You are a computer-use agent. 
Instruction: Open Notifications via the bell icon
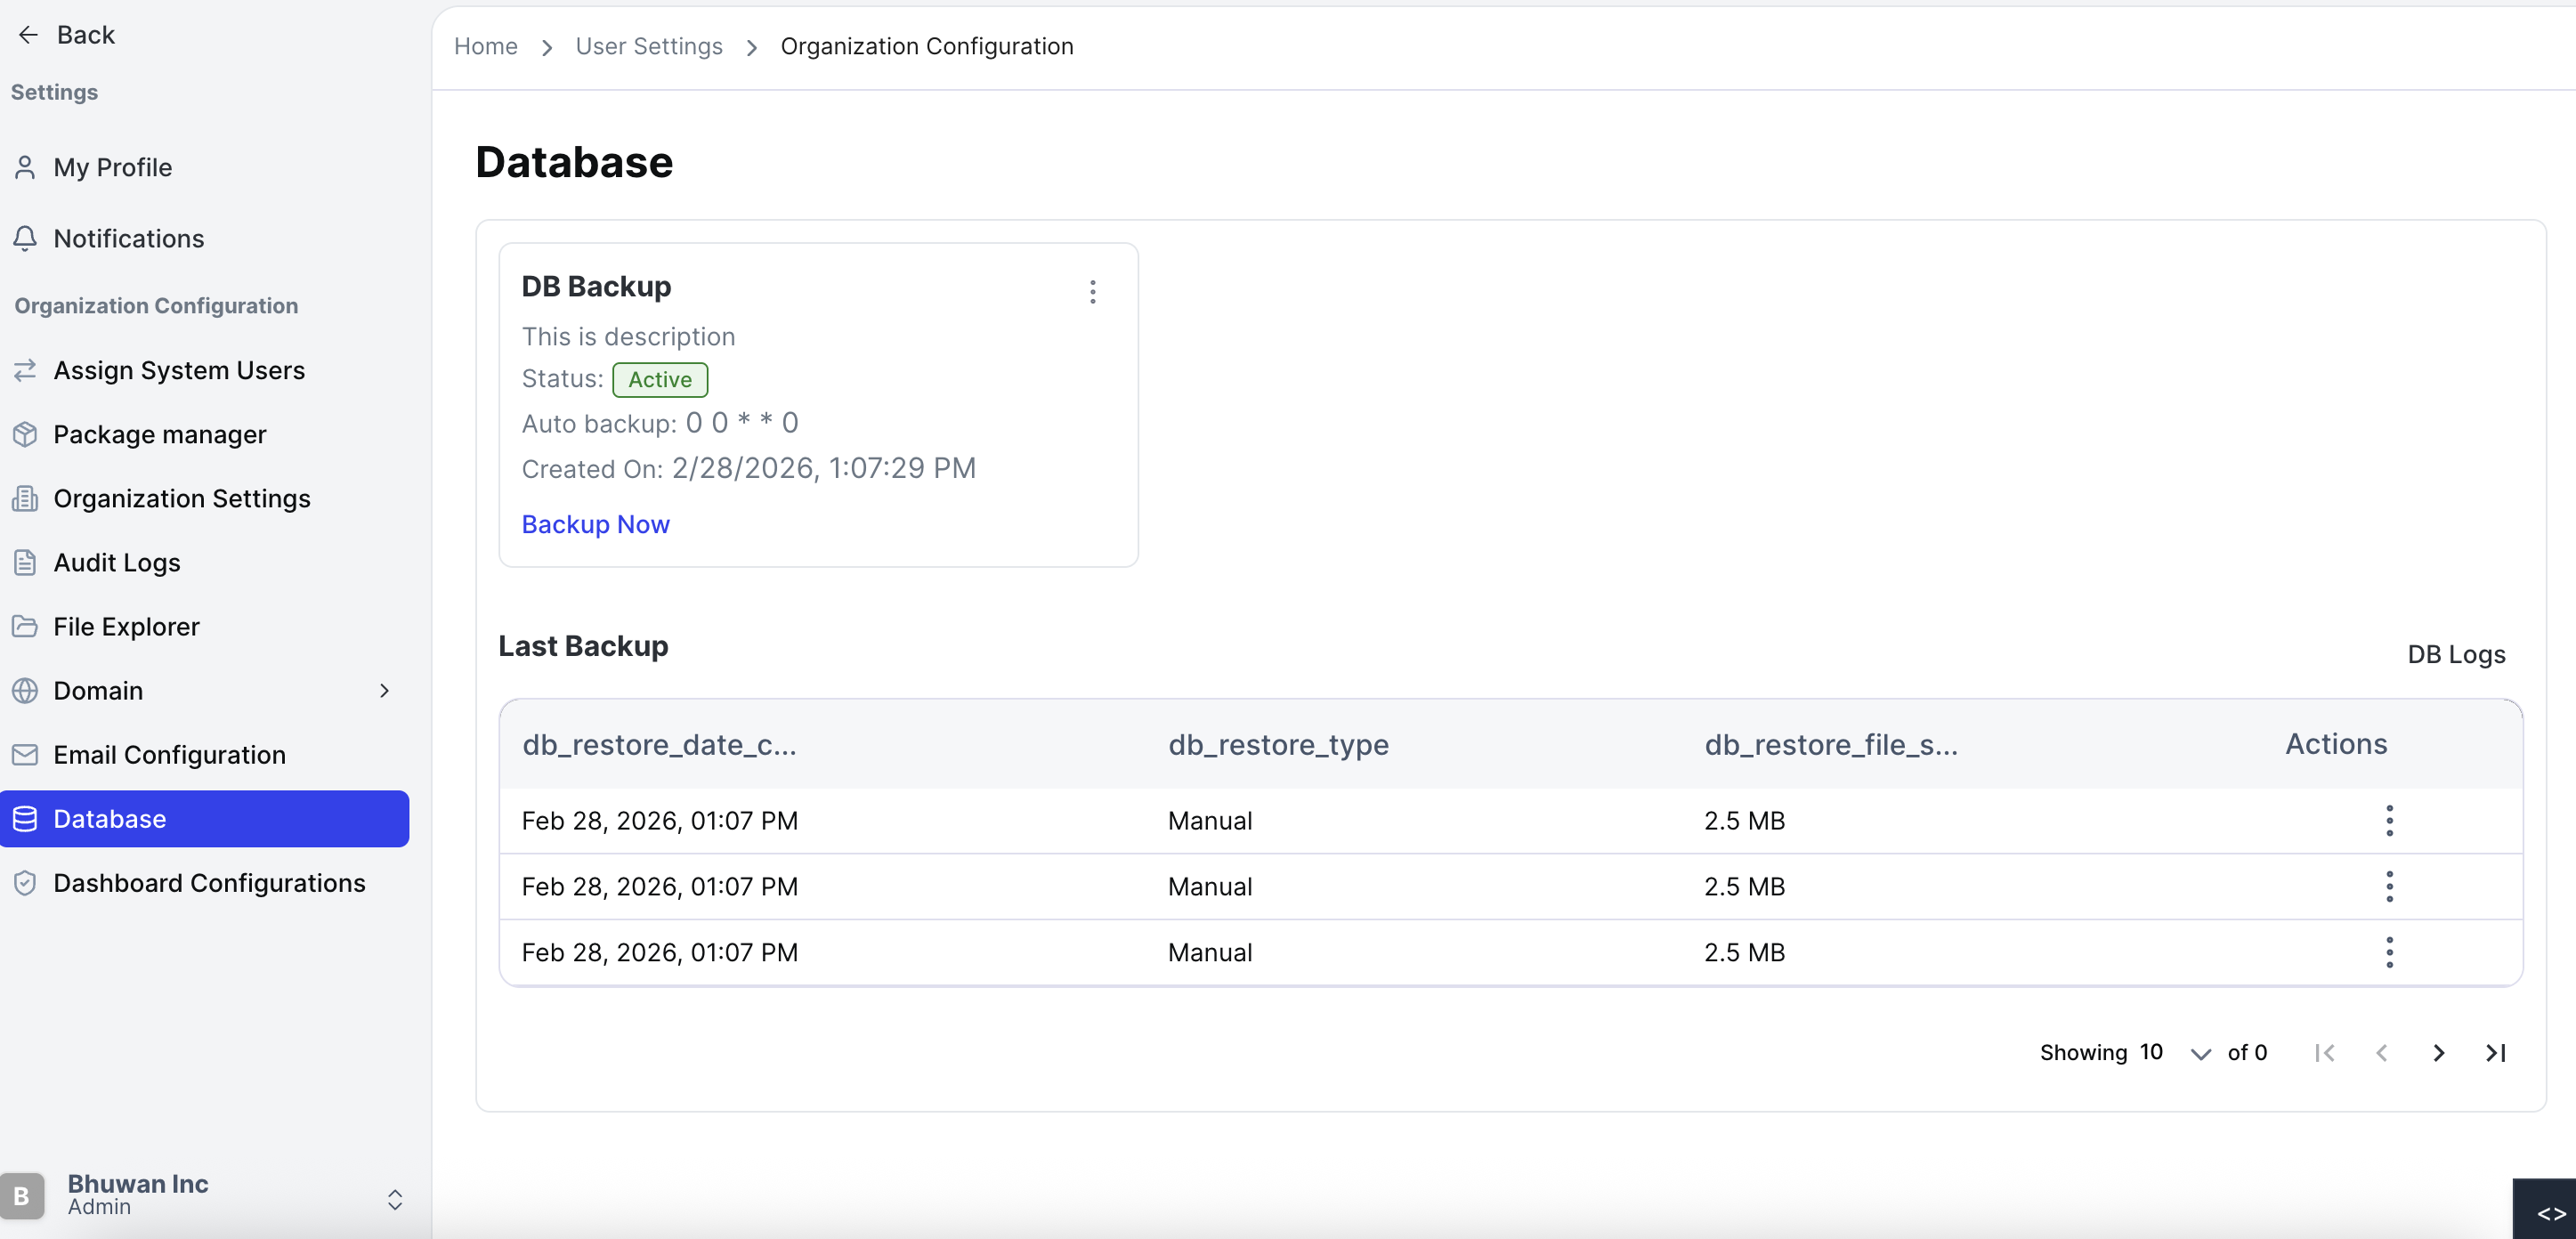(26, 238)
